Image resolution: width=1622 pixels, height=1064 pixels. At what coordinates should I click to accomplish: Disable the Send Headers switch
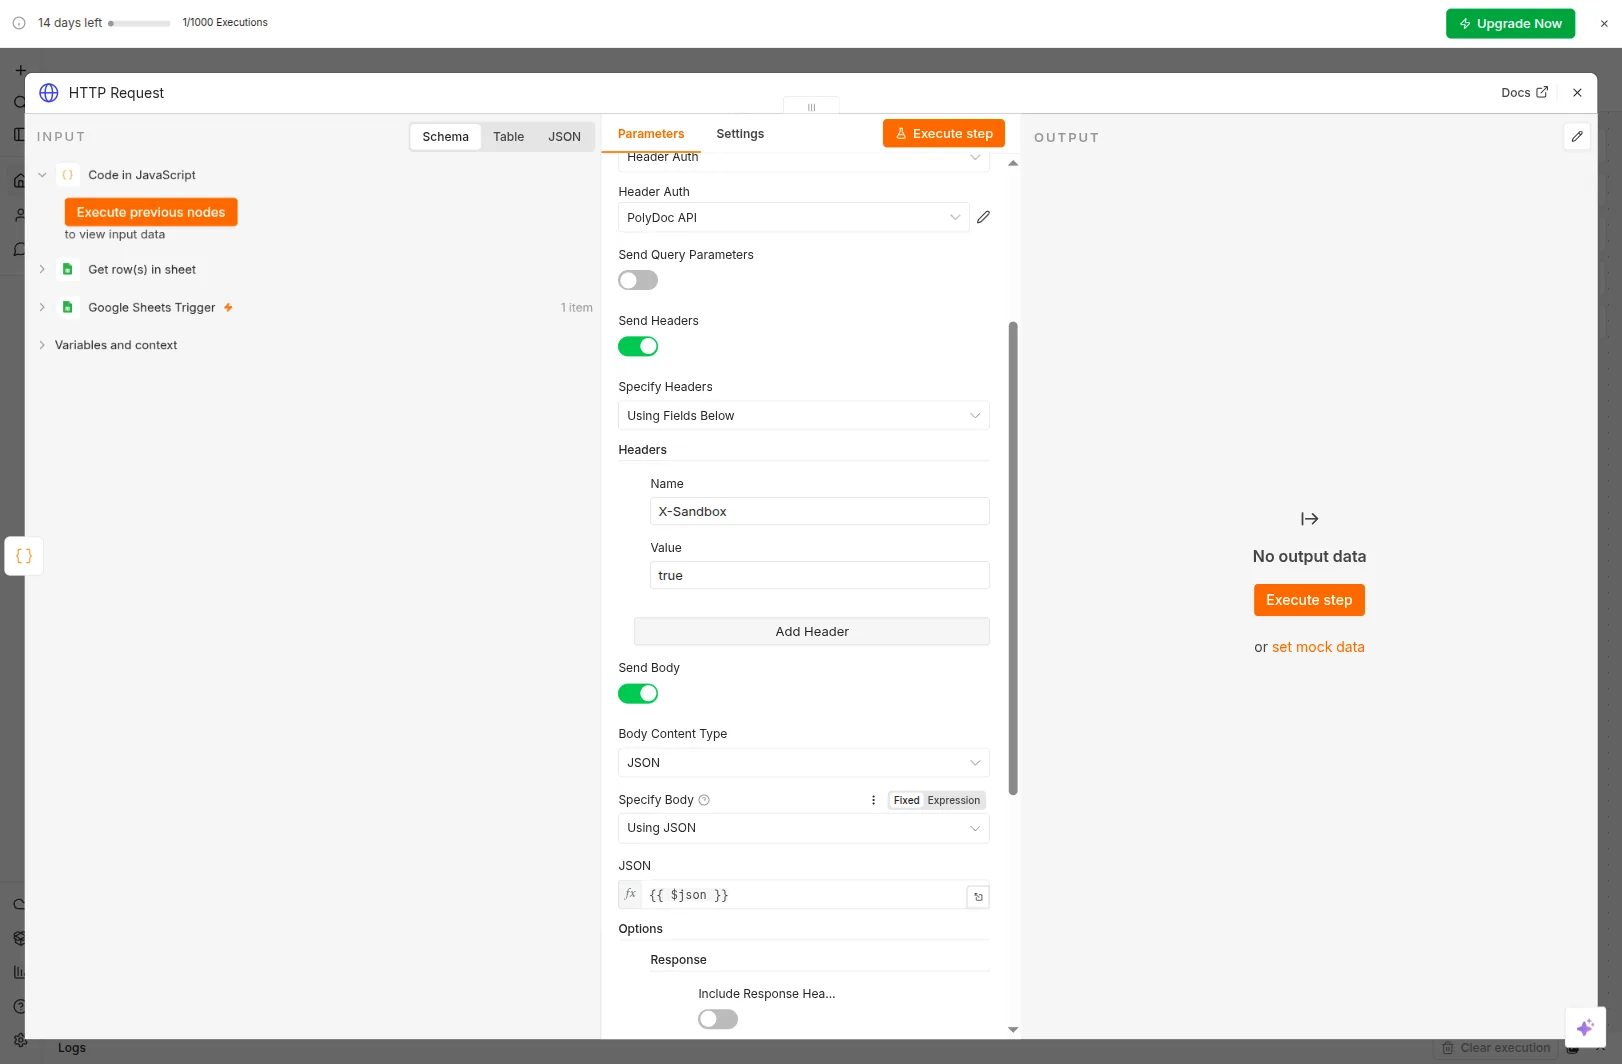(x=638, y=346)
